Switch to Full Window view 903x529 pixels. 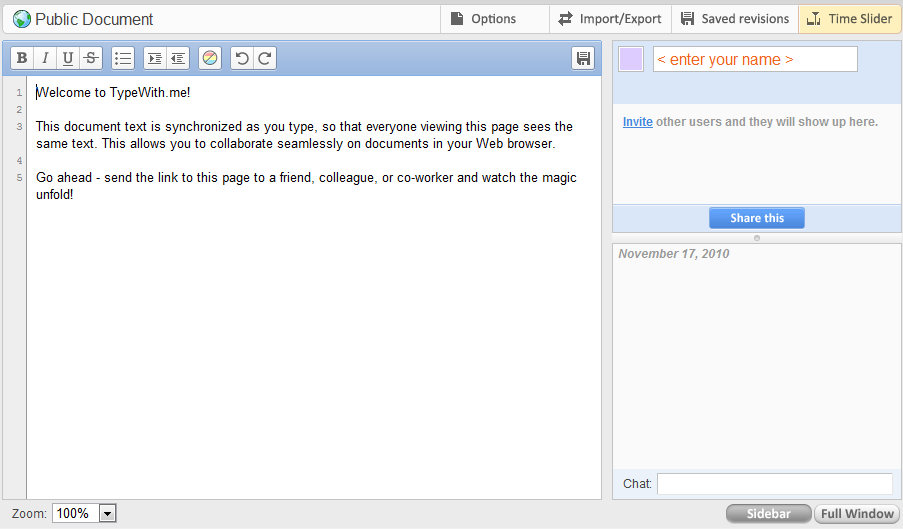pyautogui.click(x=857, y=514)
